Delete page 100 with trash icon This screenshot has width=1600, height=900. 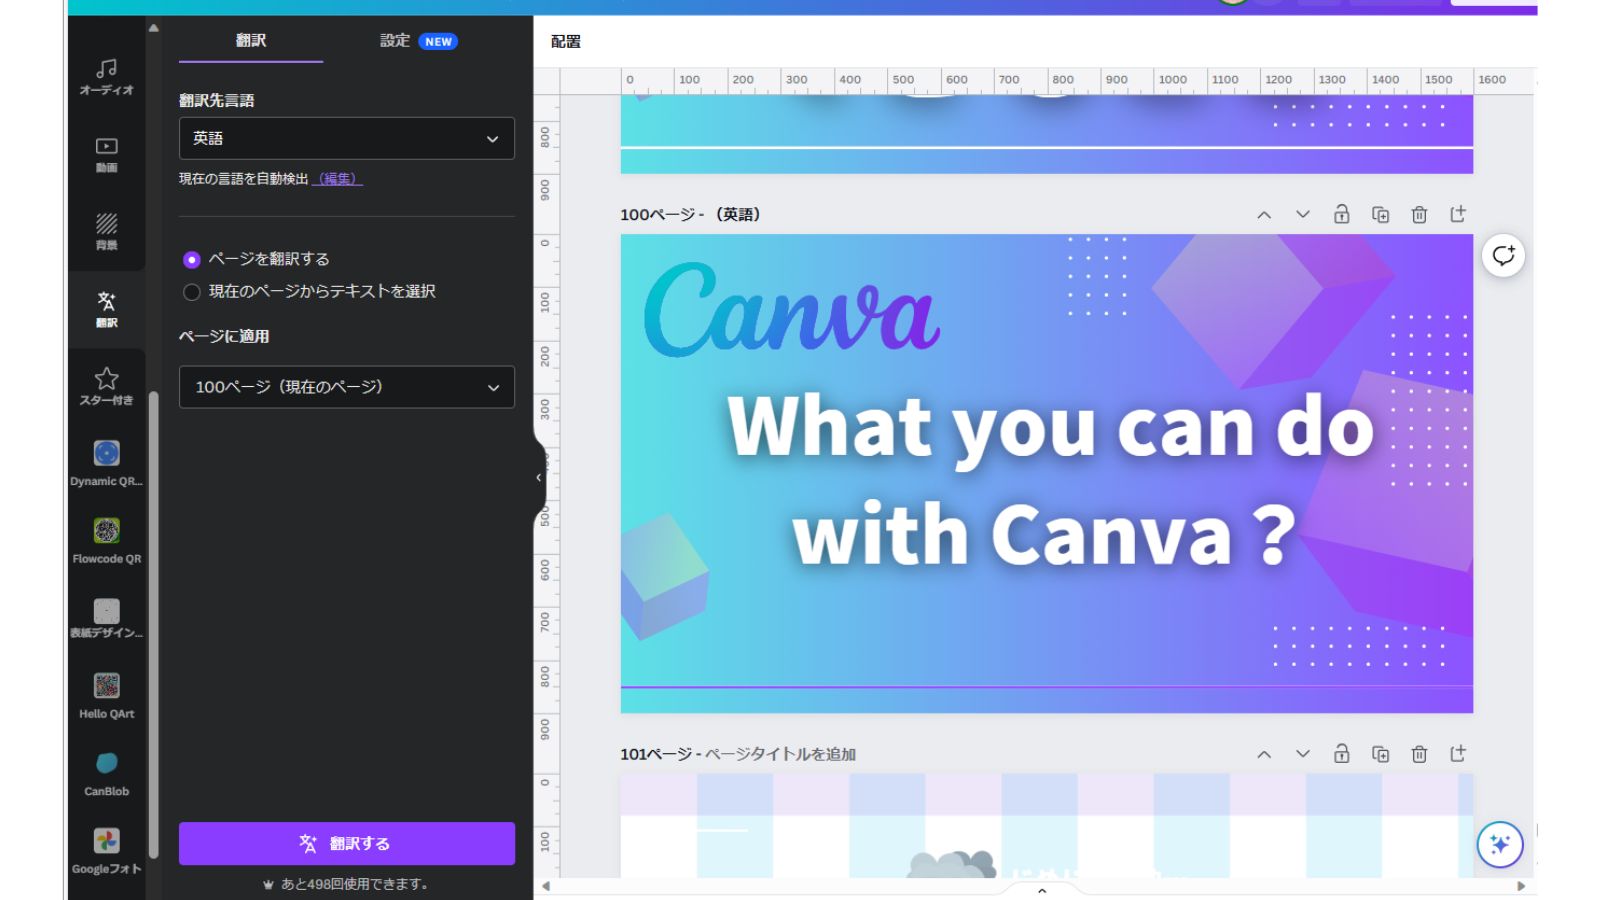tap(1419, 214)
